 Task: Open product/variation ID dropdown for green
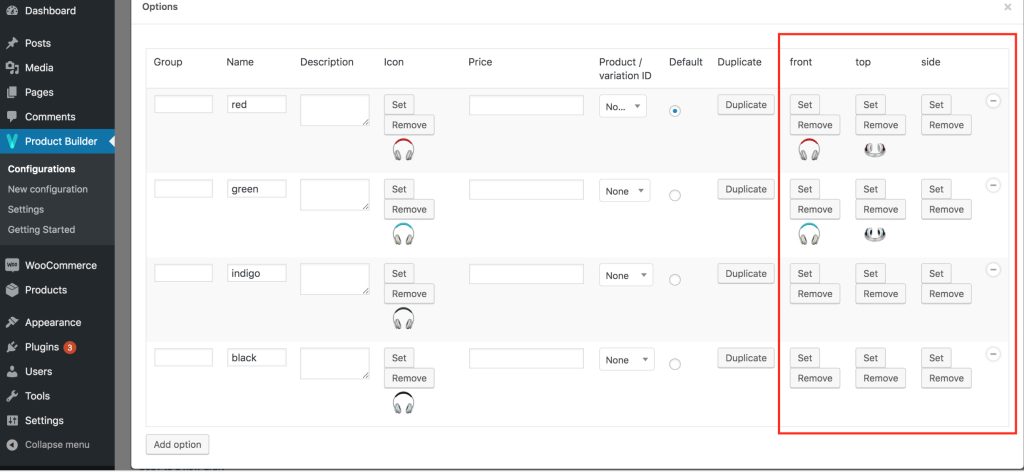coord(626,191)
